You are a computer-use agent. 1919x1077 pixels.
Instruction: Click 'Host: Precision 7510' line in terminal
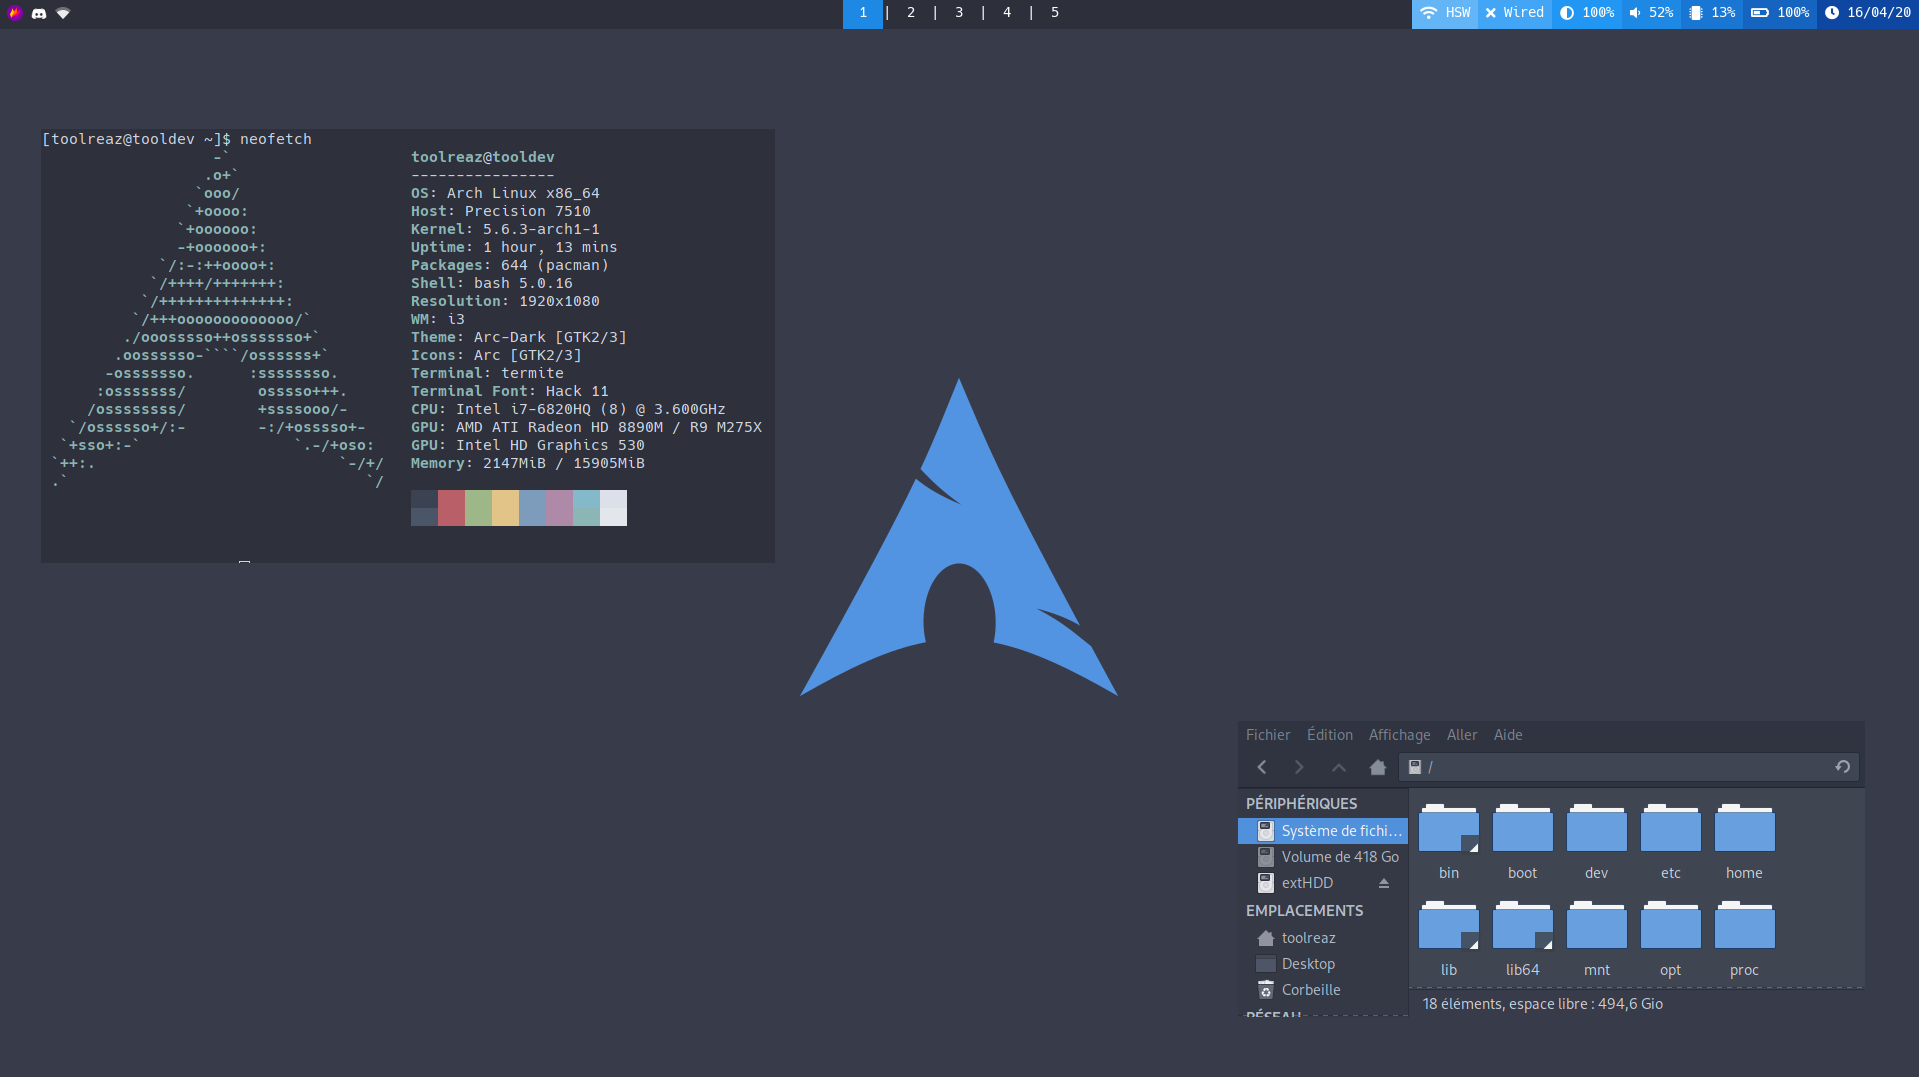click(501, 211)
